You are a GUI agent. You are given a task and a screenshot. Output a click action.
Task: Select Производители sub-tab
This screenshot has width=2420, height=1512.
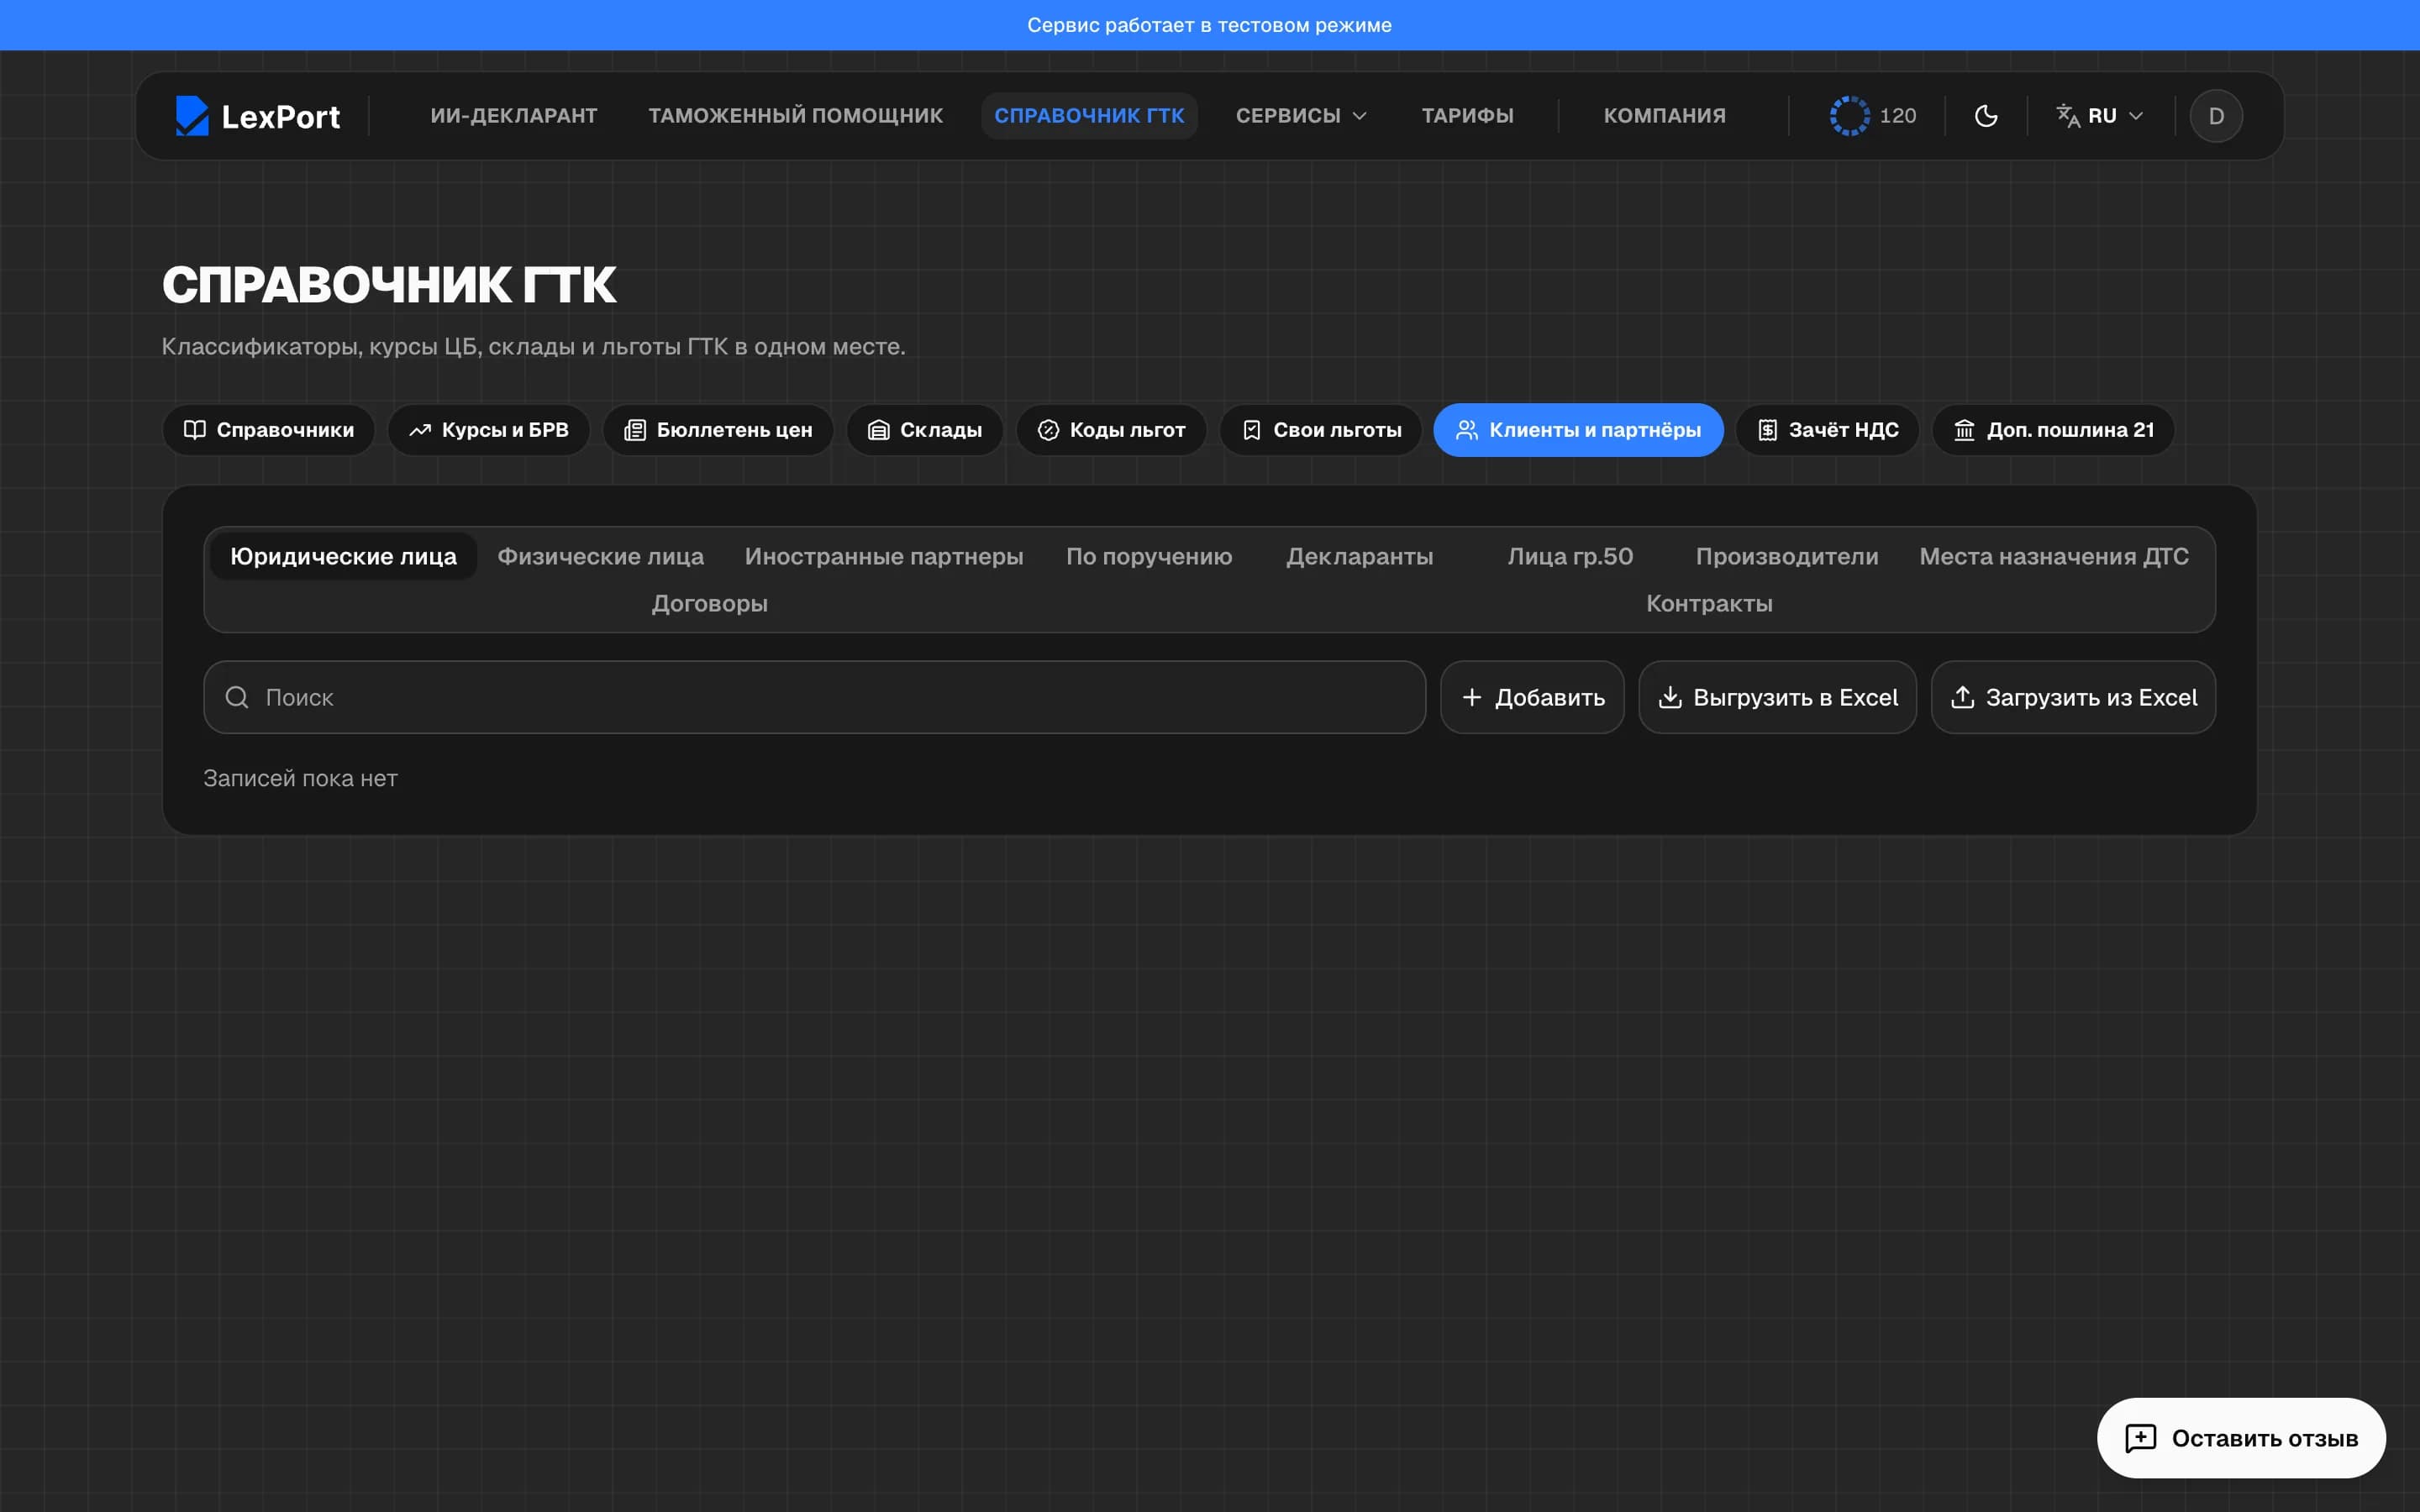click(1787, 556)
